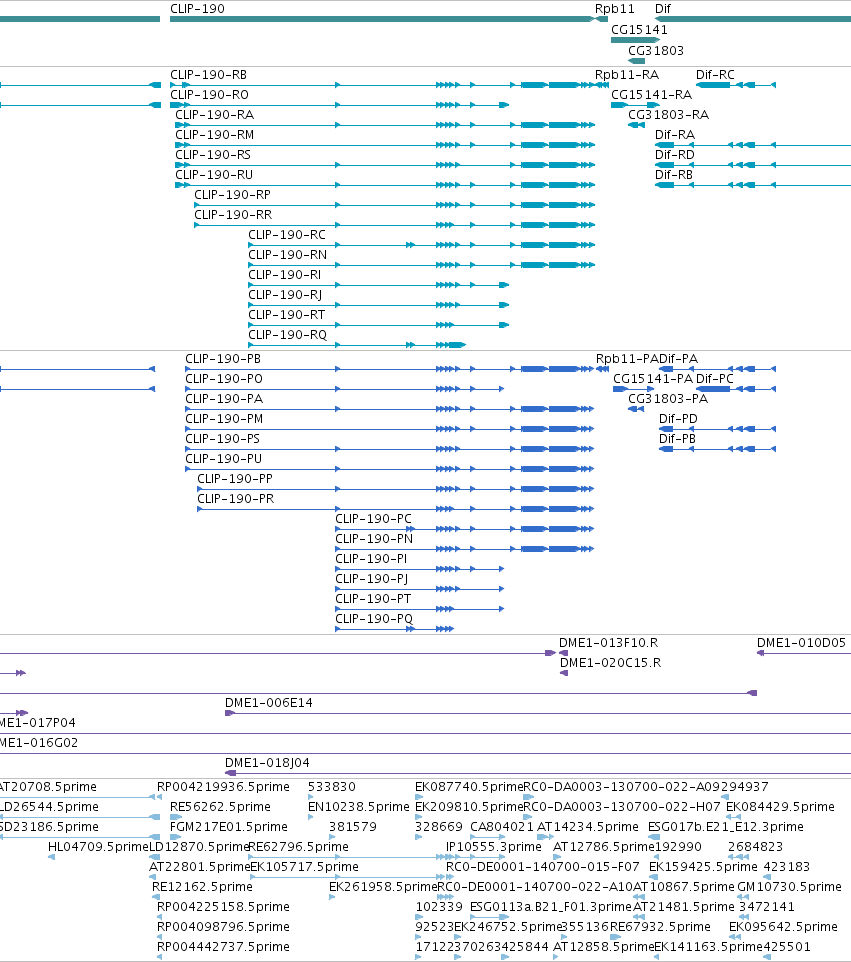Select protein CLIP-190-PP
The height and width of the screenshot is (962, 851).
[234, 479]
